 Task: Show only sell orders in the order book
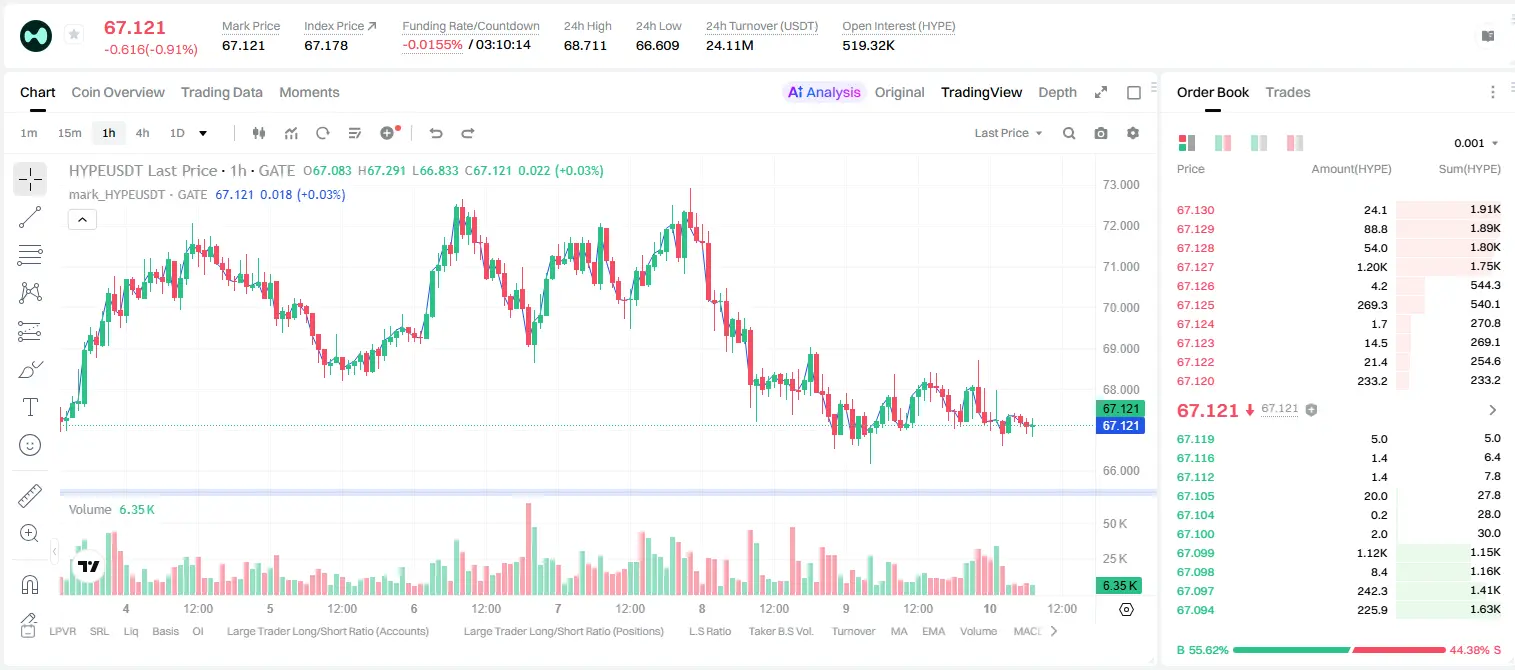click(1295, 143)
